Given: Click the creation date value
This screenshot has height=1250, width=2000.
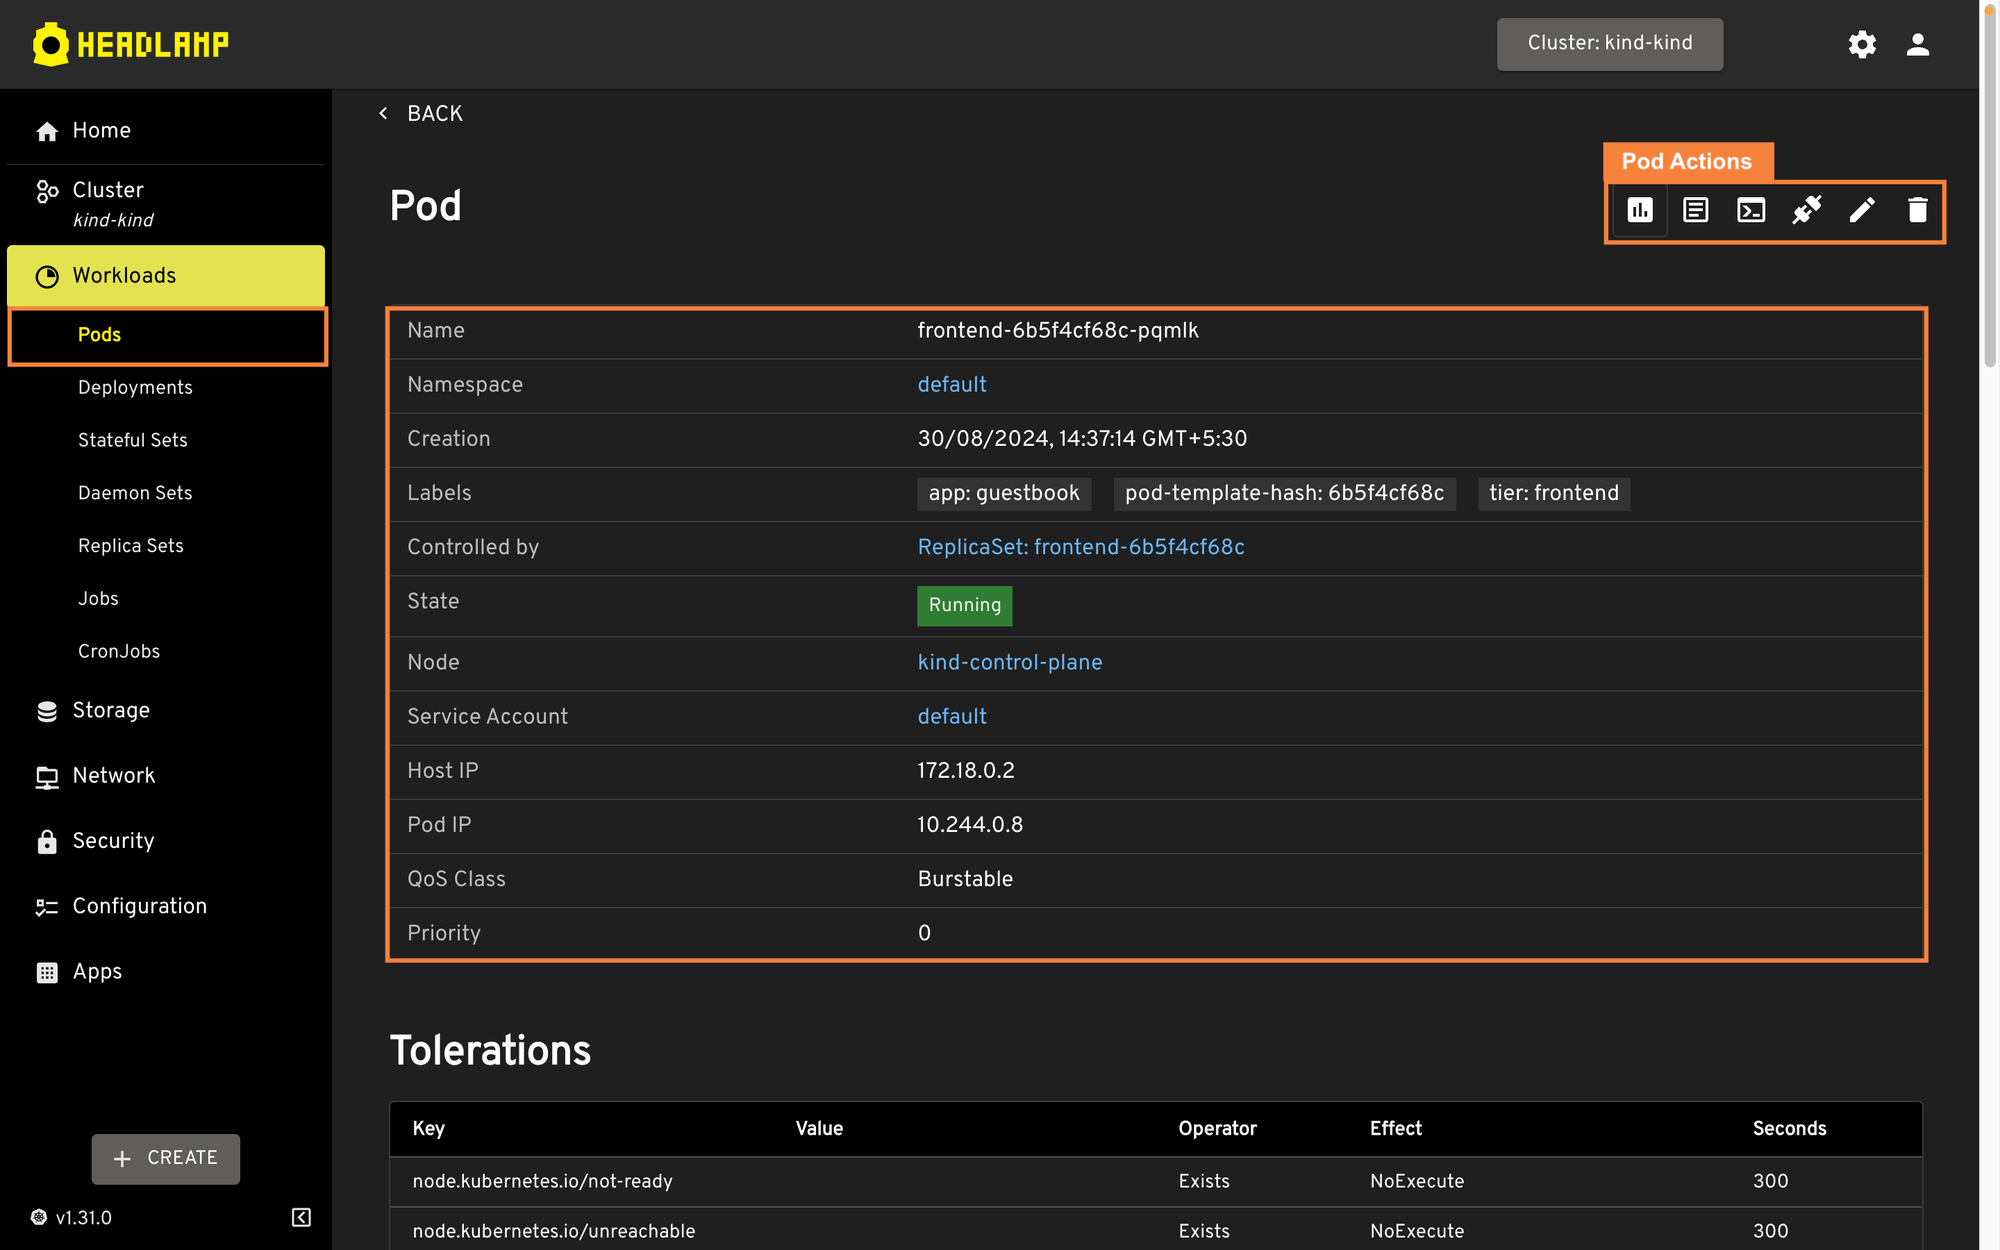Looking at the screenshot, I should click(x=1082, y=439).
